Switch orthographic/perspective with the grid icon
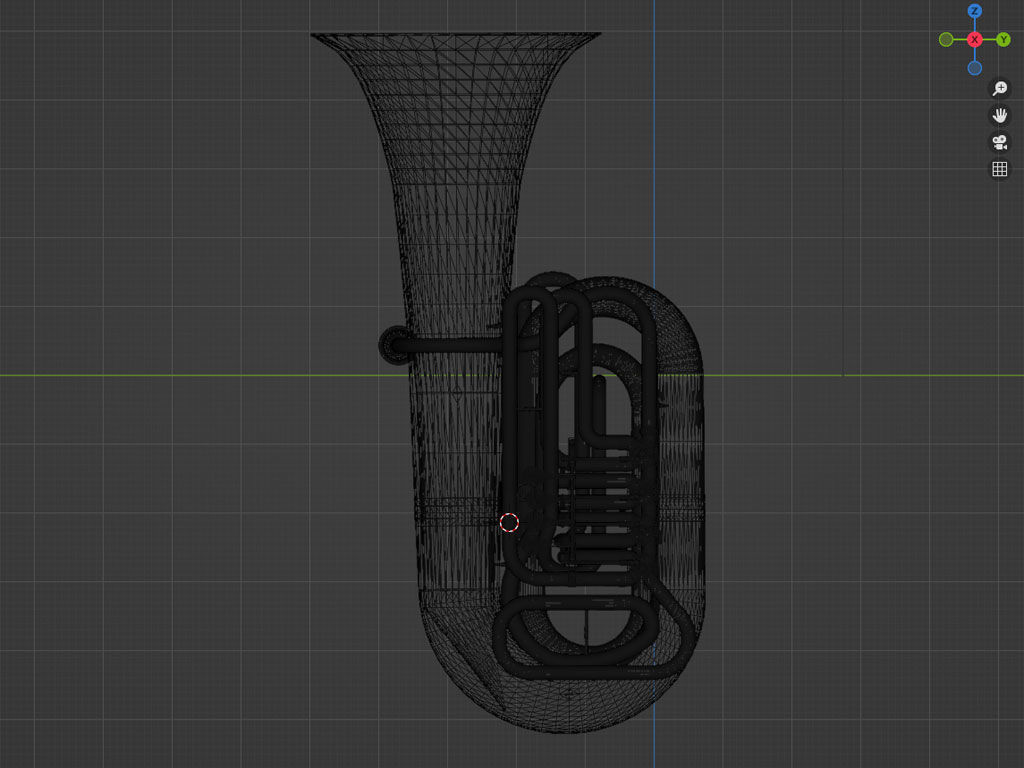This screenshot has width=1024, height=768. pyautogui.click(x=1000, y=170)
